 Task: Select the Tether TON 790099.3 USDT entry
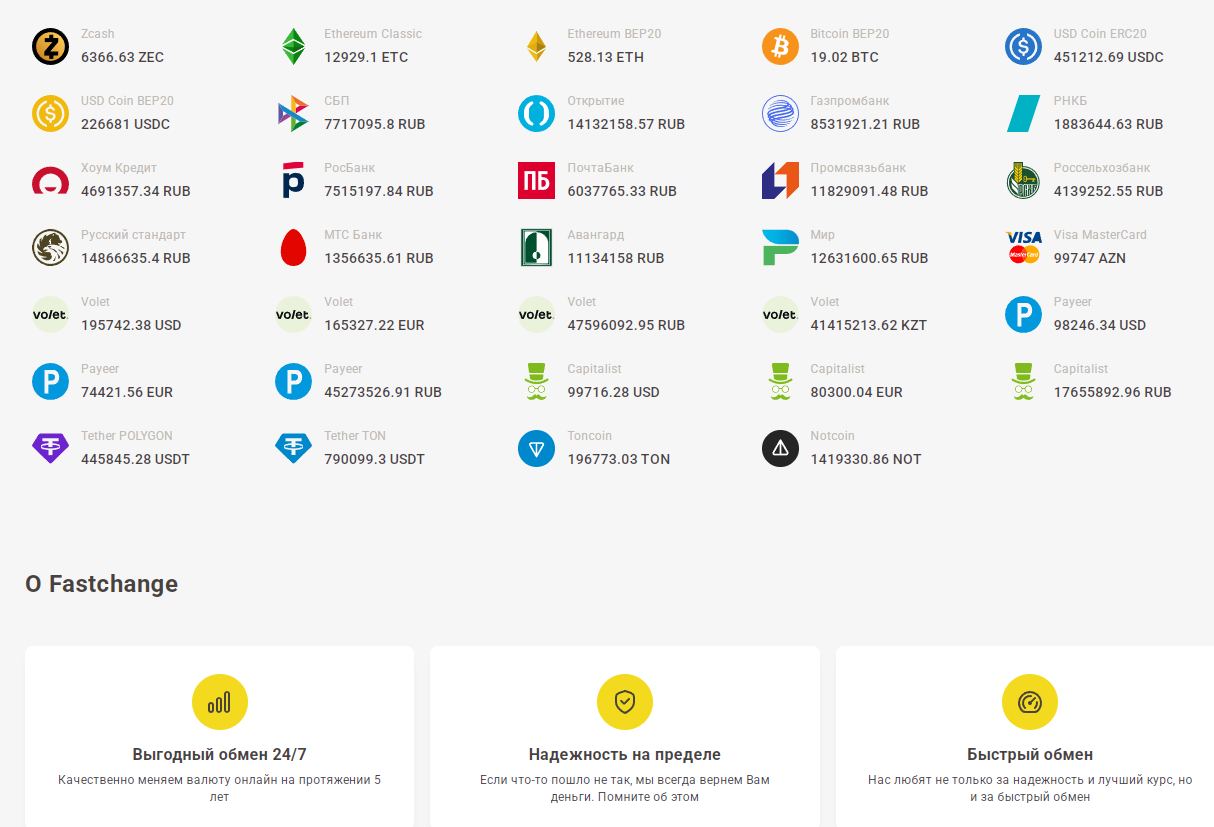pyautogui.click(x=350, y=448)
